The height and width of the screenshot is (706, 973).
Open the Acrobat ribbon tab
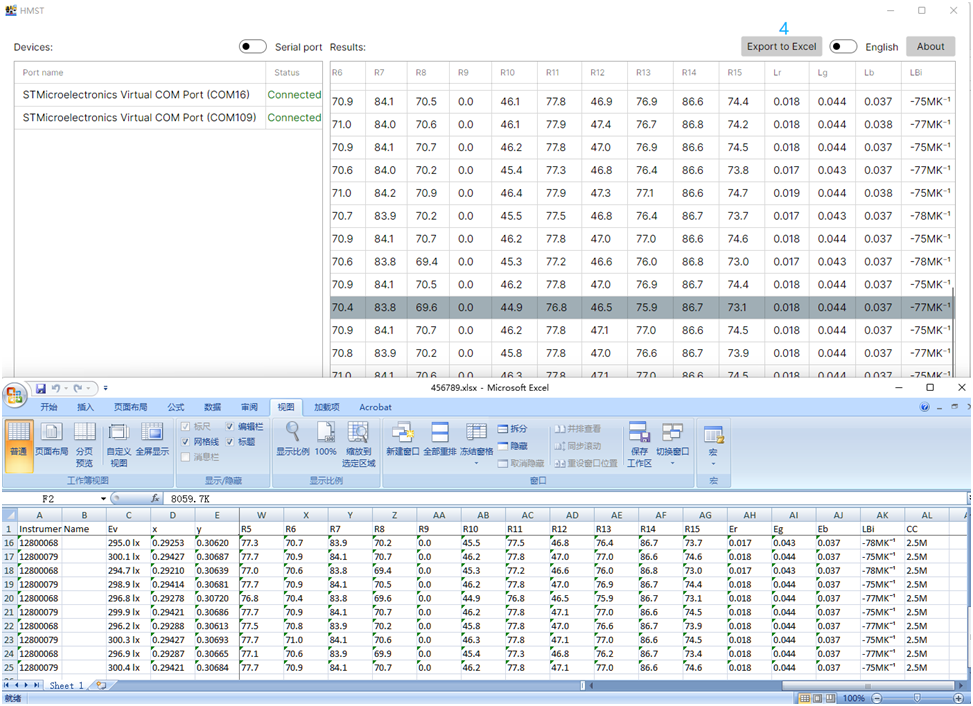(x=375, y=407)
